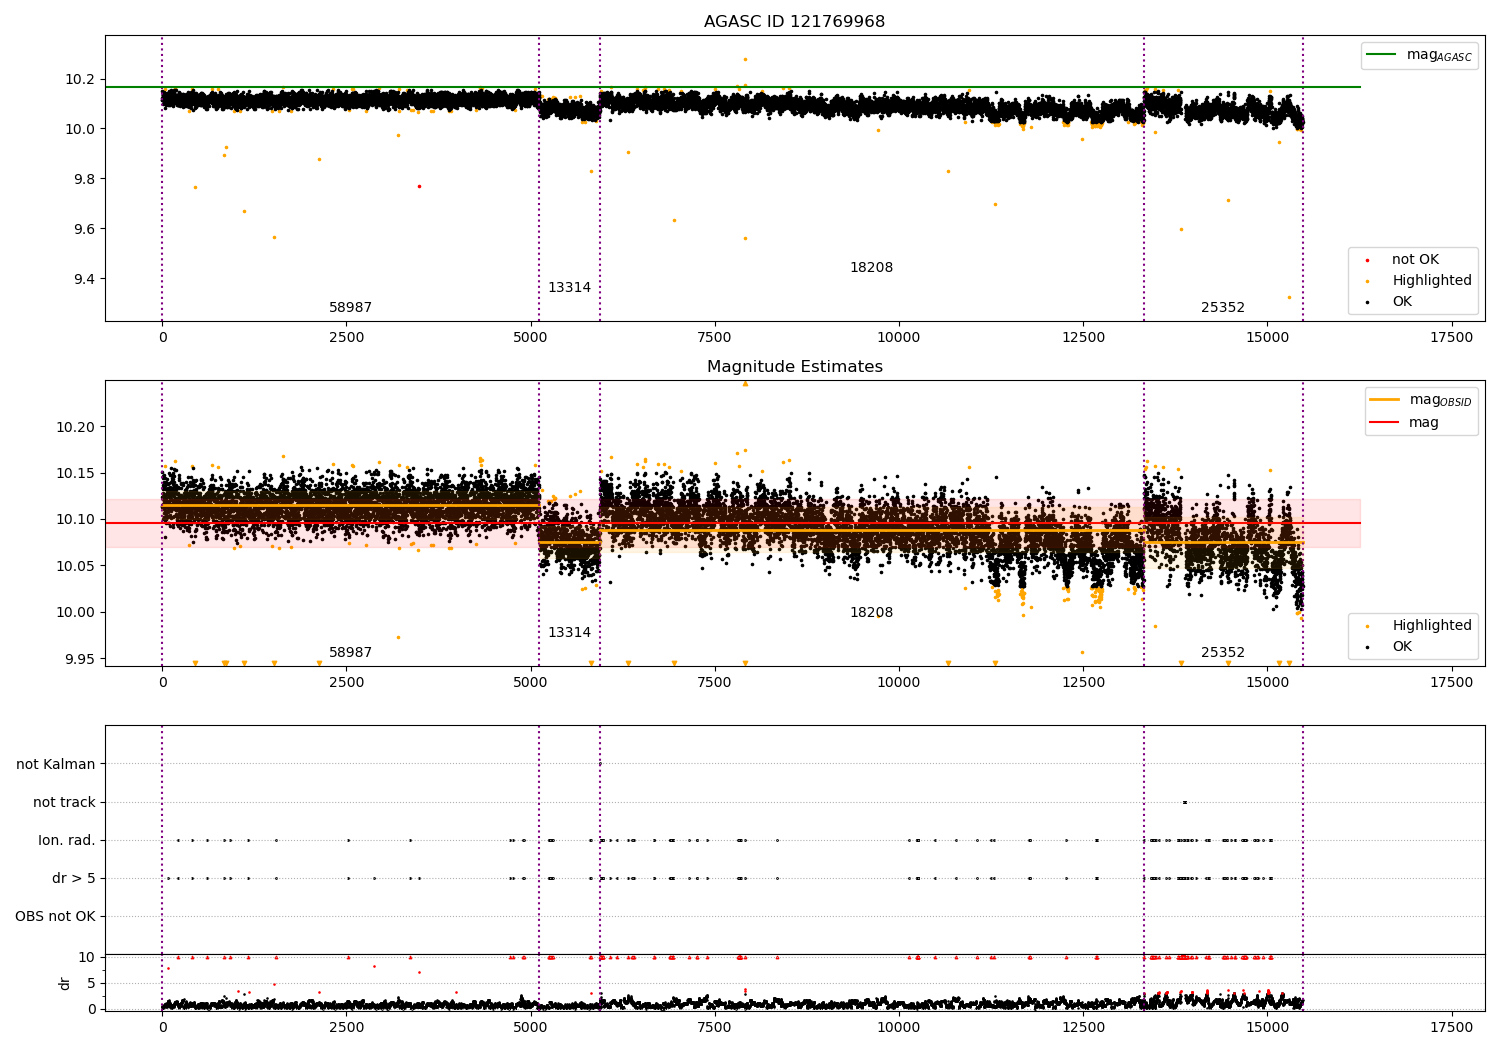The width and height of the screenshot is (1500, 1050).
Task: Click obsid label 25352 in Magnitude Estimates plot
Action: coord(1223,653)
